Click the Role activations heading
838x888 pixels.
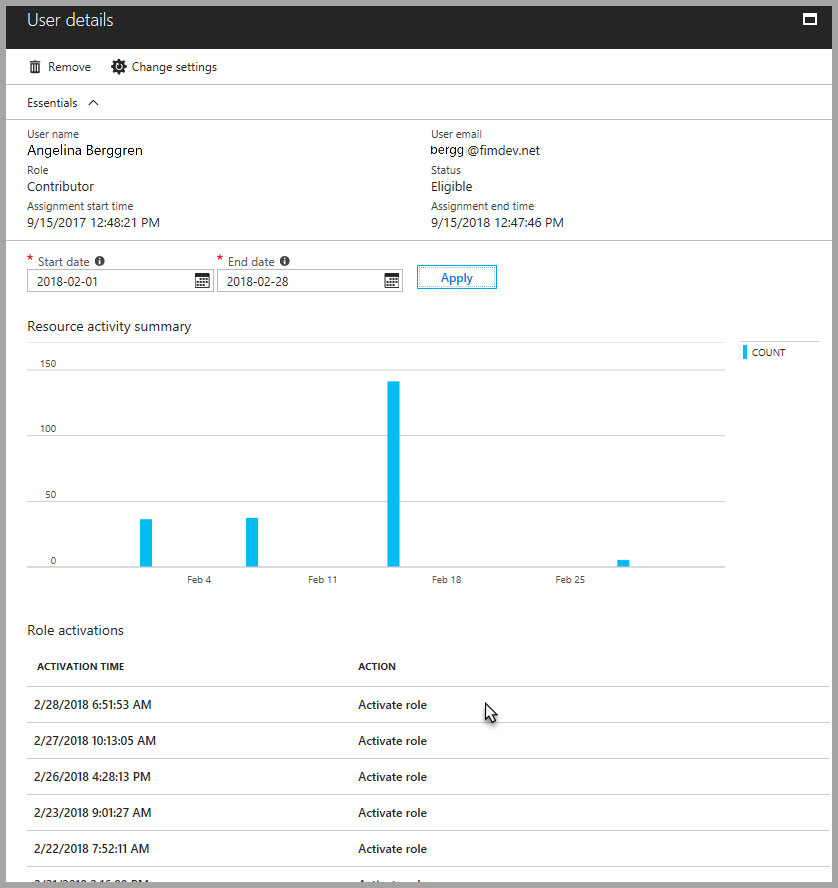coord(75,630)
